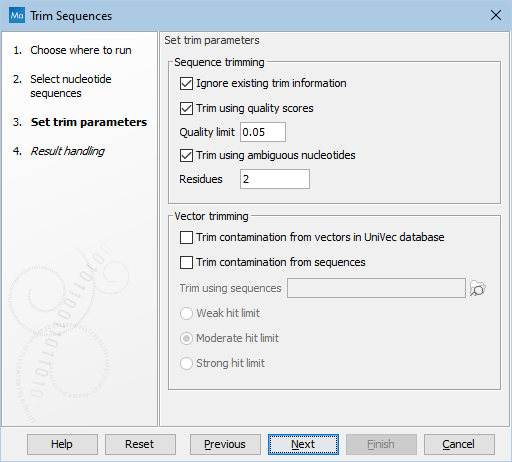
Task: Click the Trim using sequences field
Action: click(x=376, y=288)
